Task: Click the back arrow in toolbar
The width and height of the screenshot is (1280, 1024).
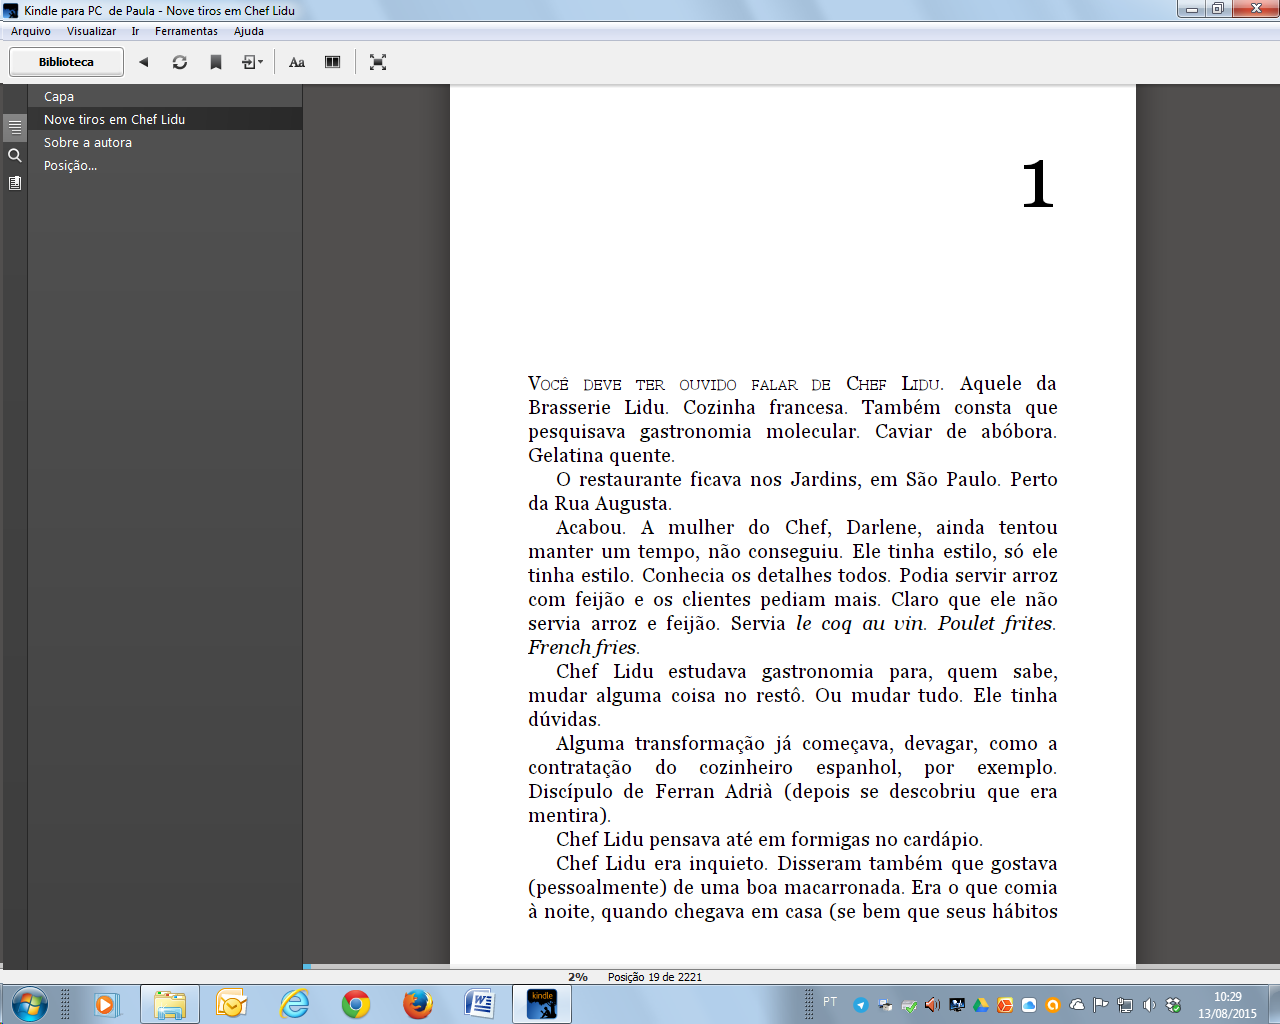Action: point(144,62)
